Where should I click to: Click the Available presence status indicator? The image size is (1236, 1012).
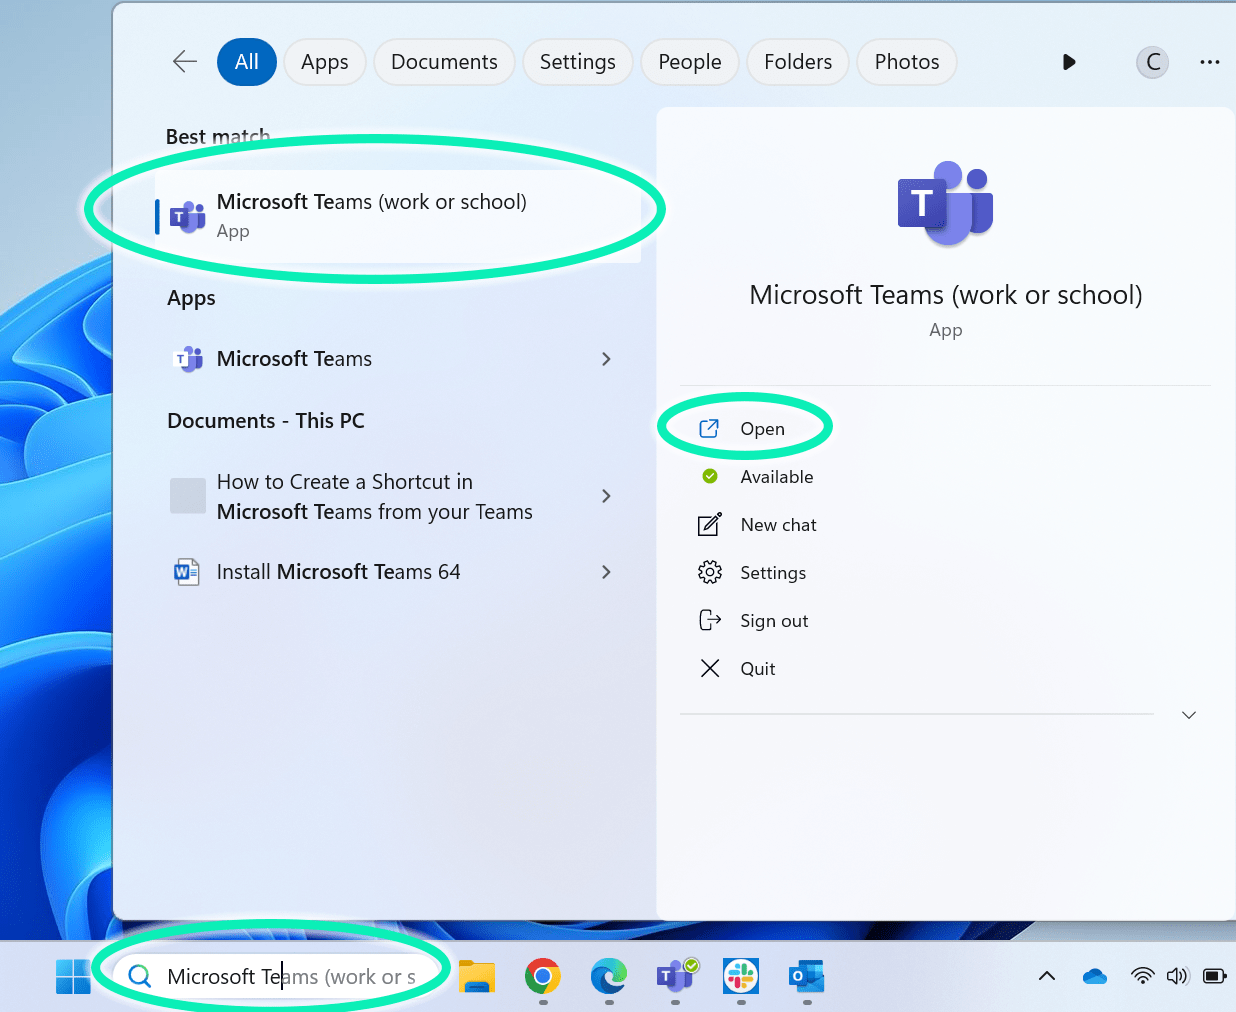point(776,476)
